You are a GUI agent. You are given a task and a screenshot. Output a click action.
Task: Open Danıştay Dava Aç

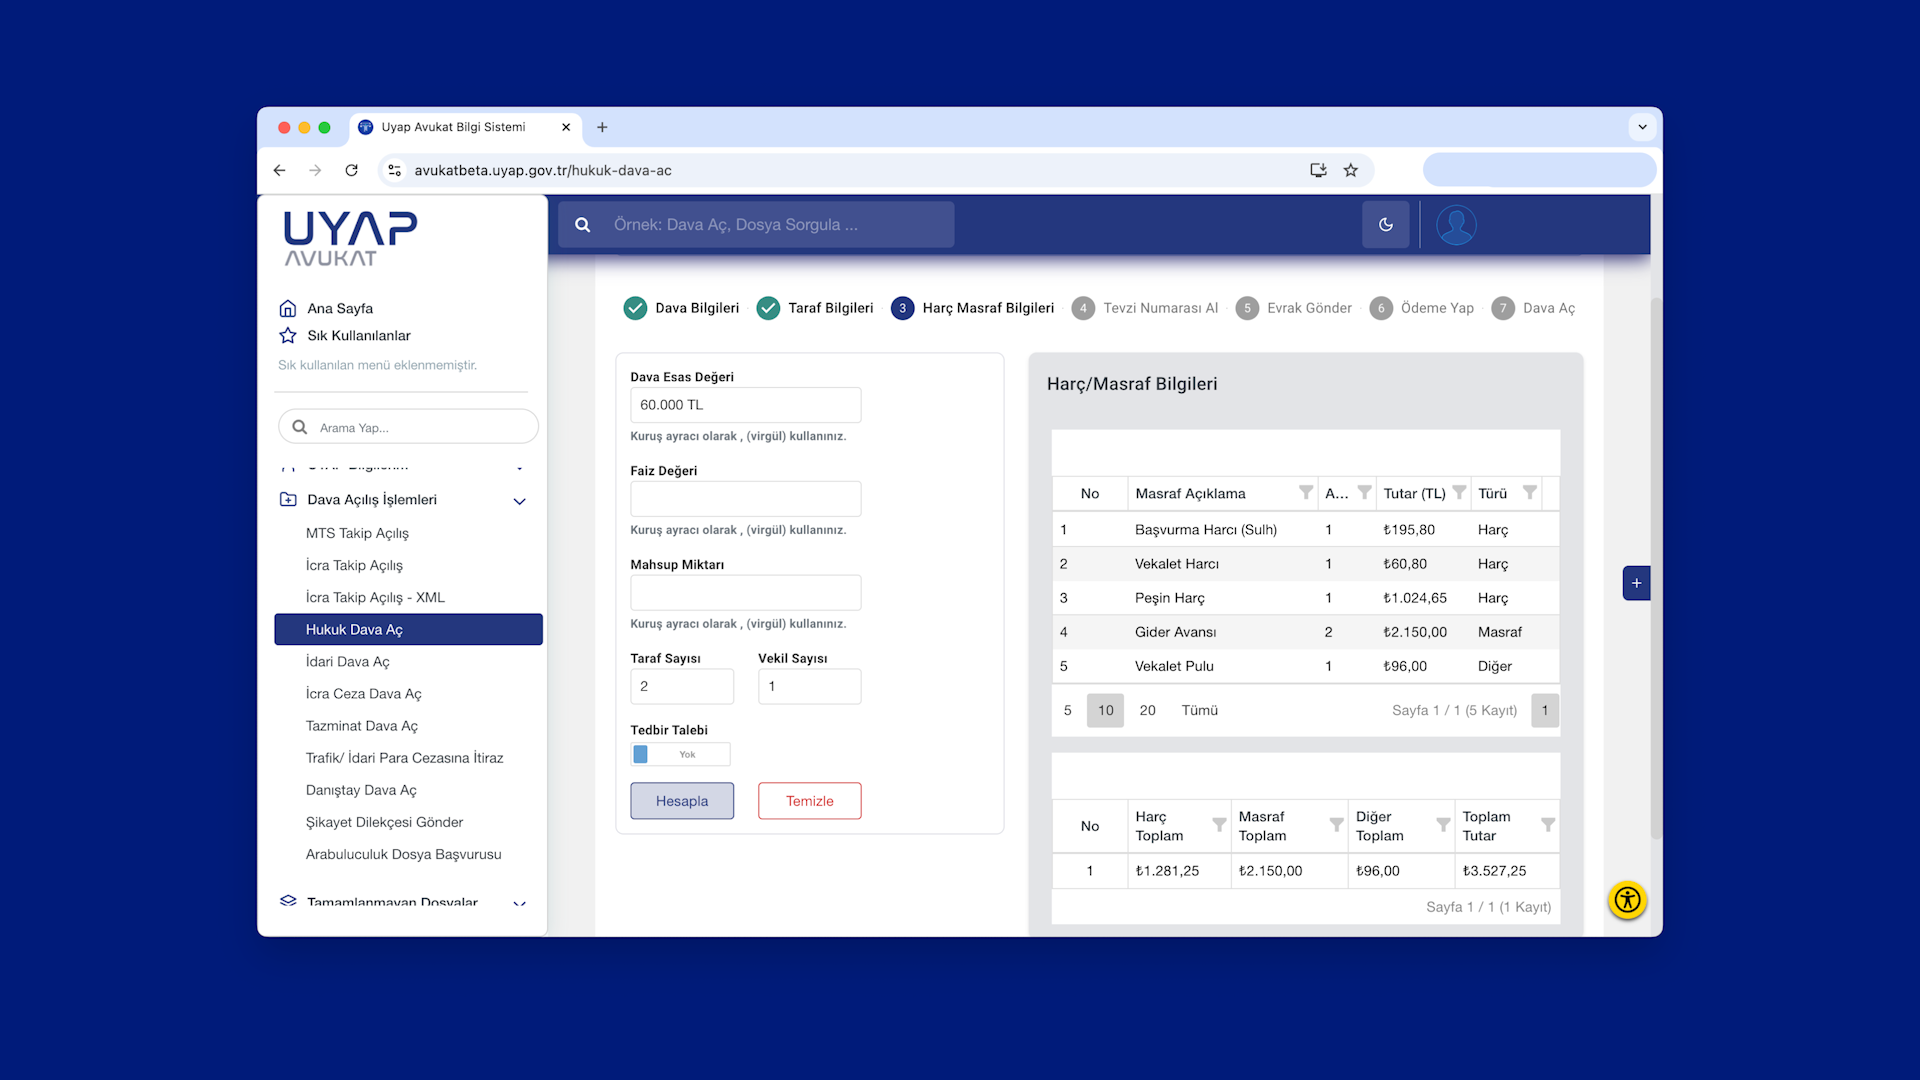tap(361, 790)
